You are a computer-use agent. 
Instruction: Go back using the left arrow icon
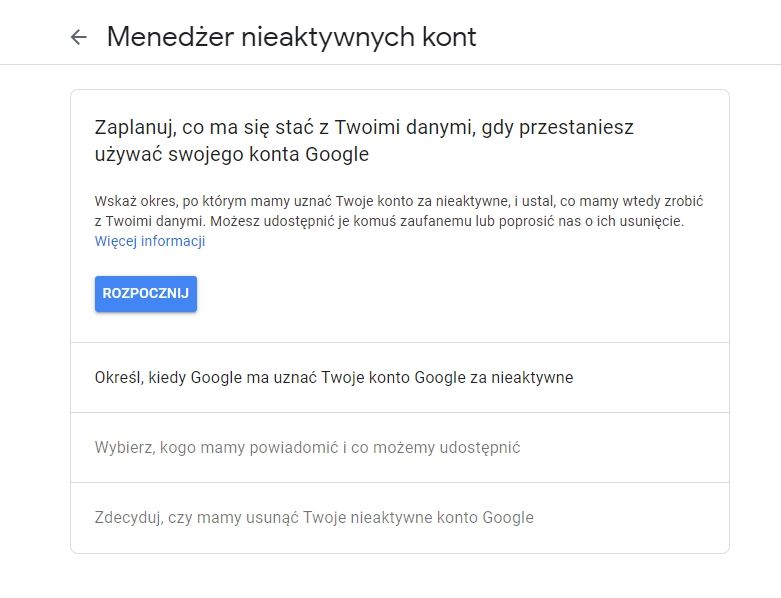click(79, 38)
